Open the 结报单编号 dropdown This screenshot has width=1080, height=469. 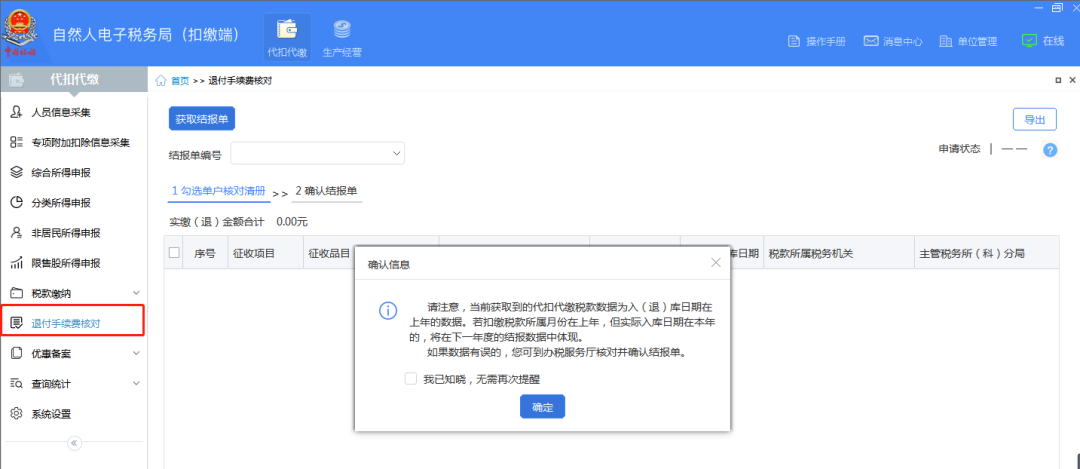click(318, 154)
